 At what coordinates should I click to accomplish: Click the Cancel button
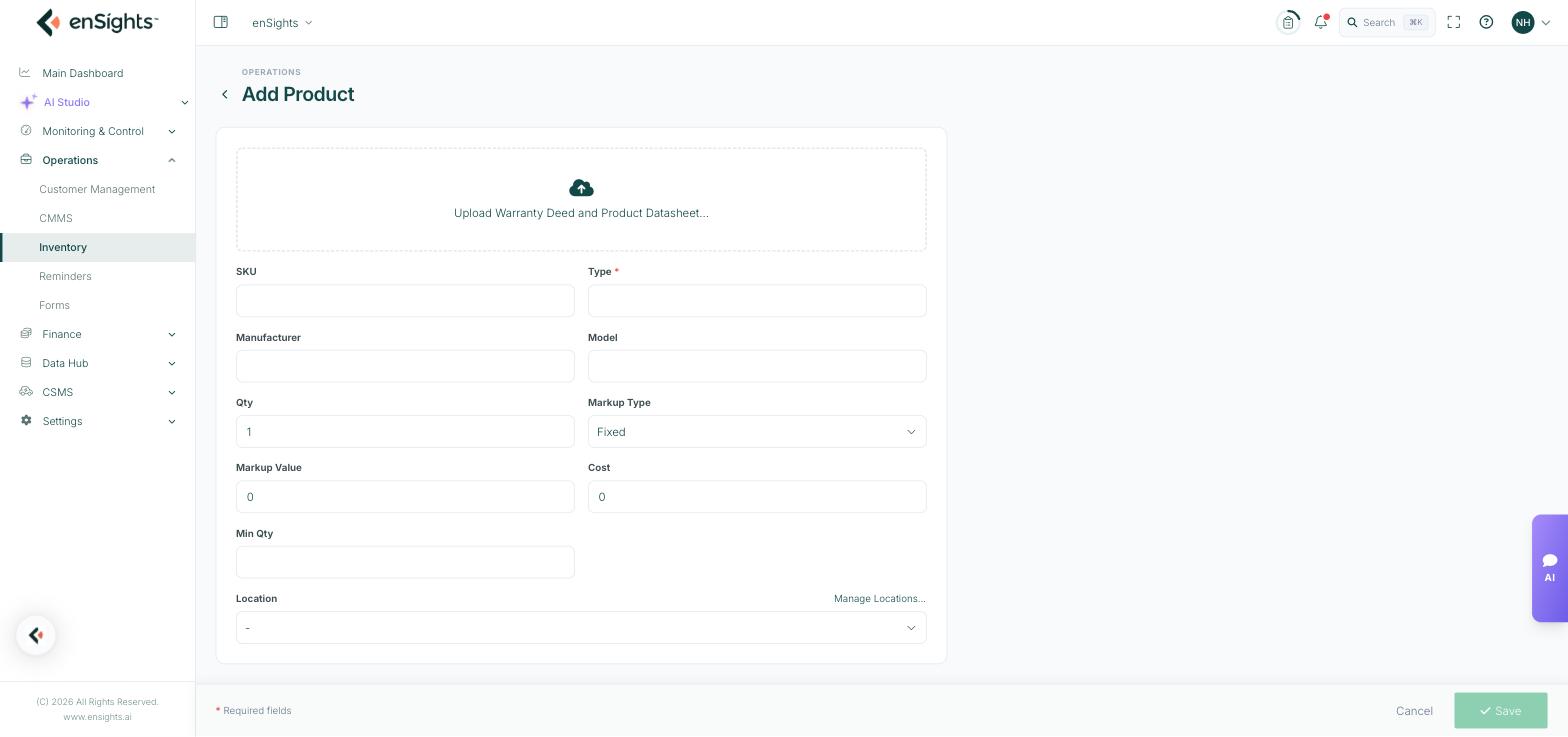(1414, 711)
